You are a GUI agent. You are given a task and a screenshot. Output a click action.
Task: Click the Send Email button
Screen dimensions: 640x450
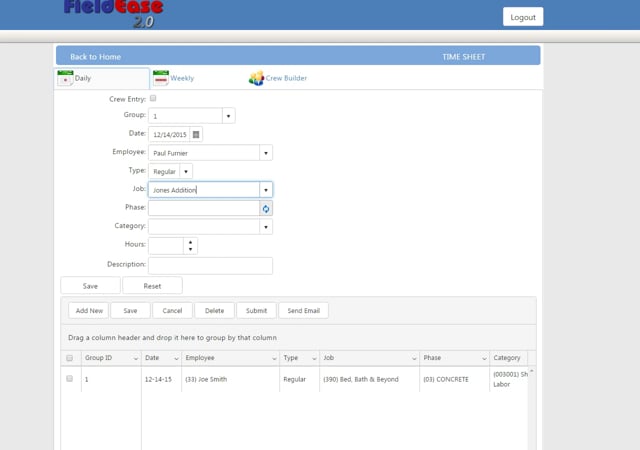[x=303, y=311]
